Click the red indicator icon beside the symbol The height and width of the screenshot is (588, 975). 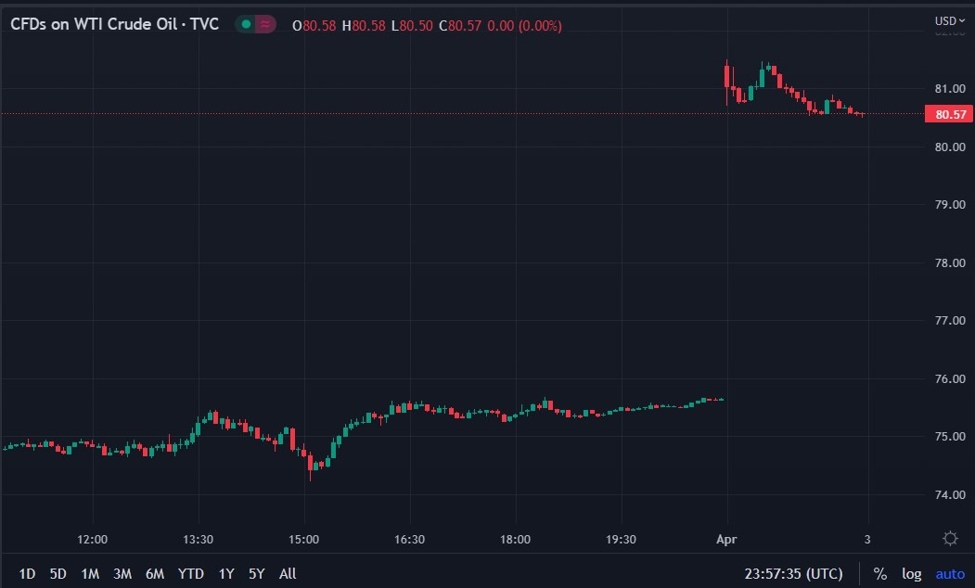point(266,25)
